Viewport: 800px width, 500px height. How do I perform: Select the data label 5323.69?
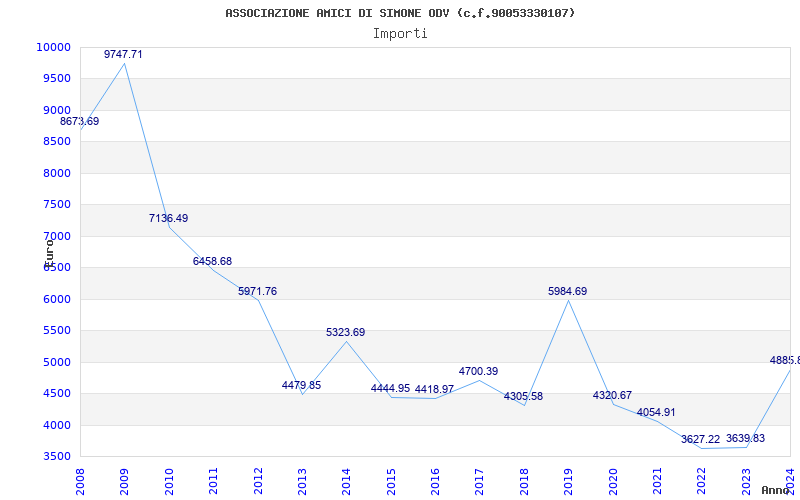[345, 332]
